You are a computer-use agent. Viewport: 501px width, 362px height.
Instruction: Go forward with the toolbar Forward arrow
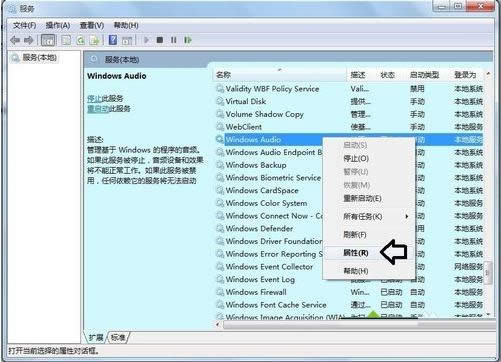click(x=29, y=40)
